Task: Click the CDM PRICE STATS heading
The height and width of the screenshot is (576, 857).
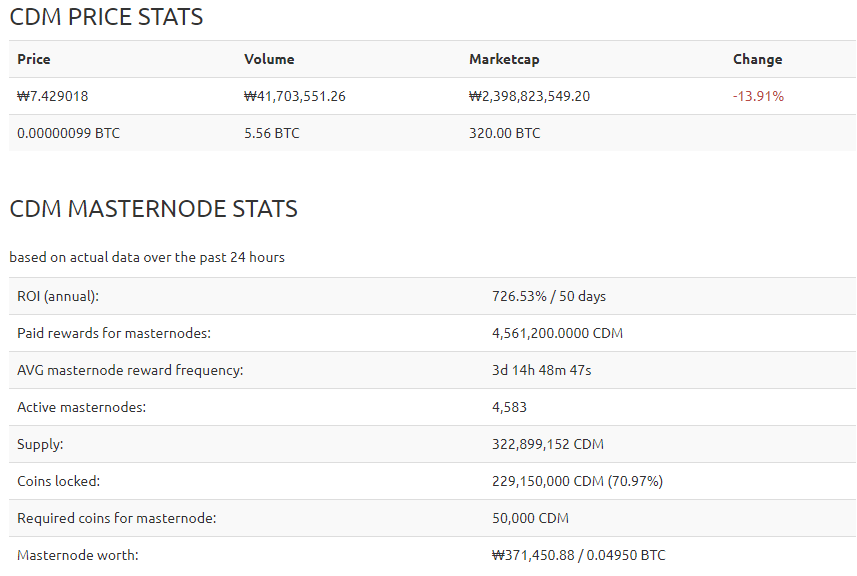Action: click(106, 17)
